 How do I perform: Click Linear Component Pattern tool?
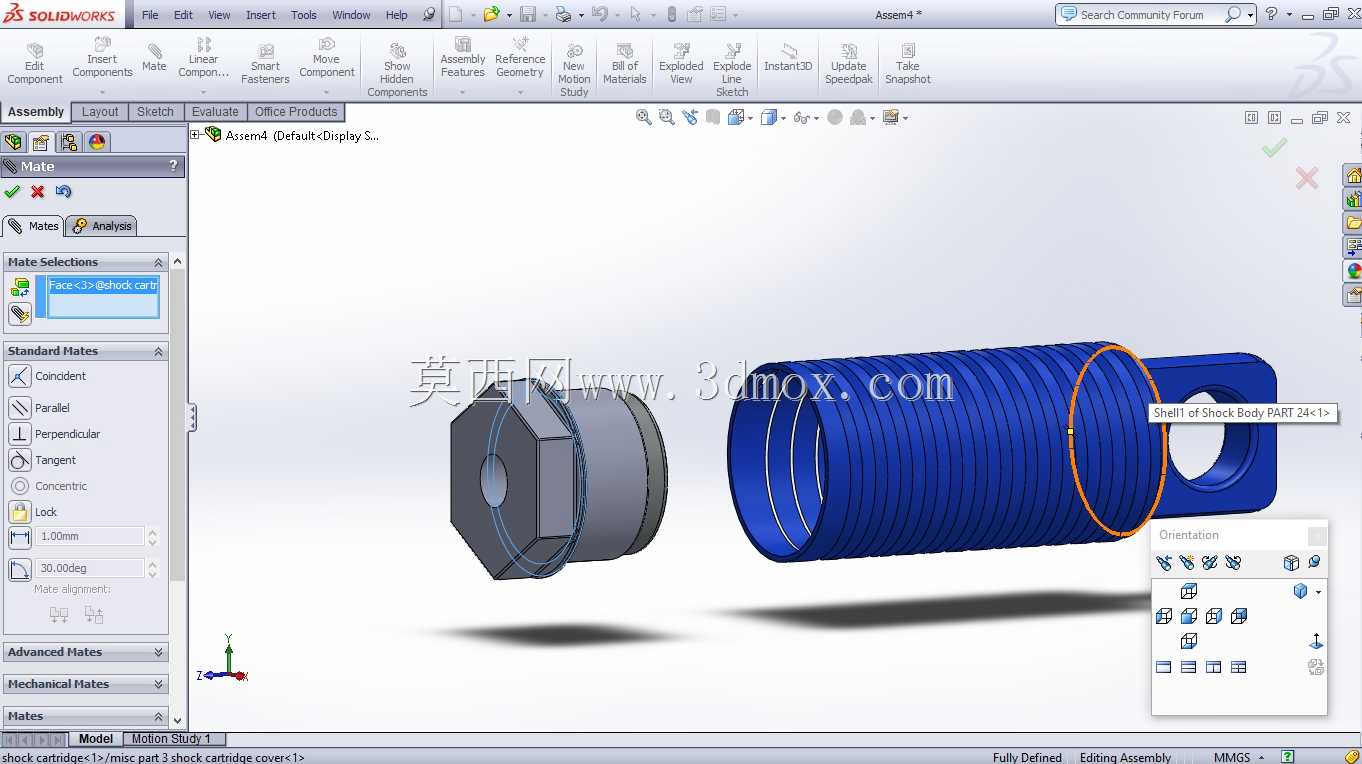[x=204, y=57]
